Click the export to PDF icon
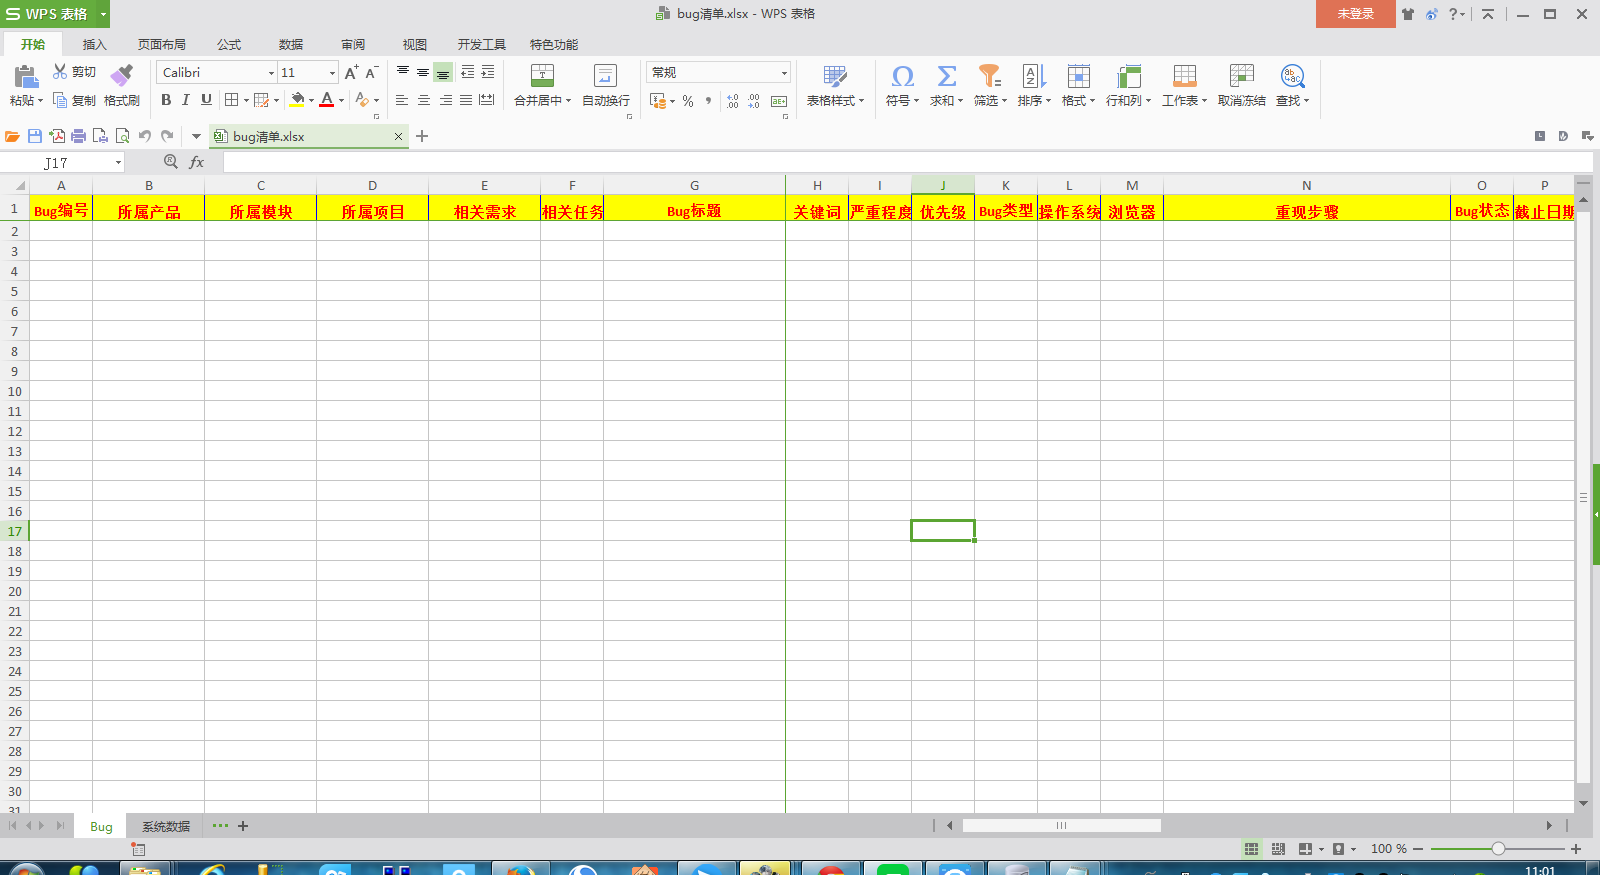 coord(57,136)
